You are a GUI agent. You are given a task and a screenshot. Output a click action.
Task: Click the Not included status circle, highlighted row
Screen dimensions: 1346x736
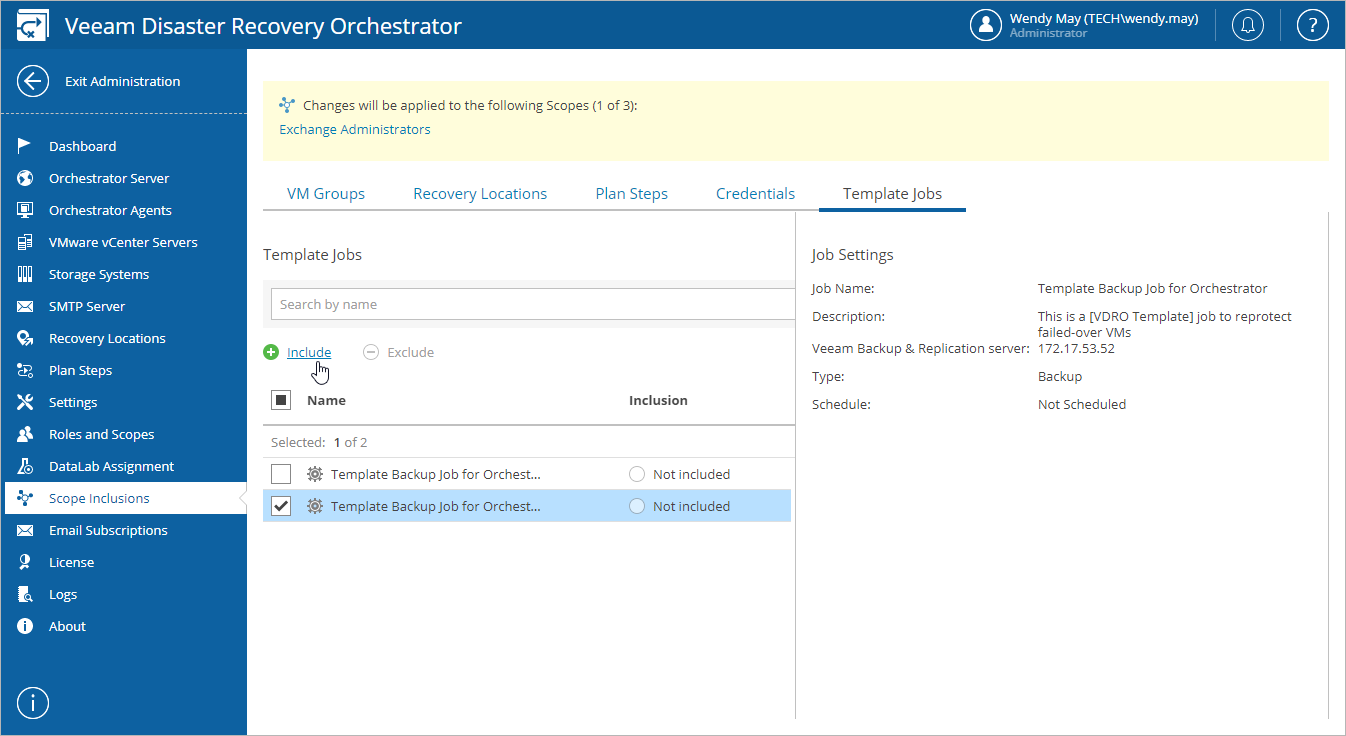coord(637,506)
